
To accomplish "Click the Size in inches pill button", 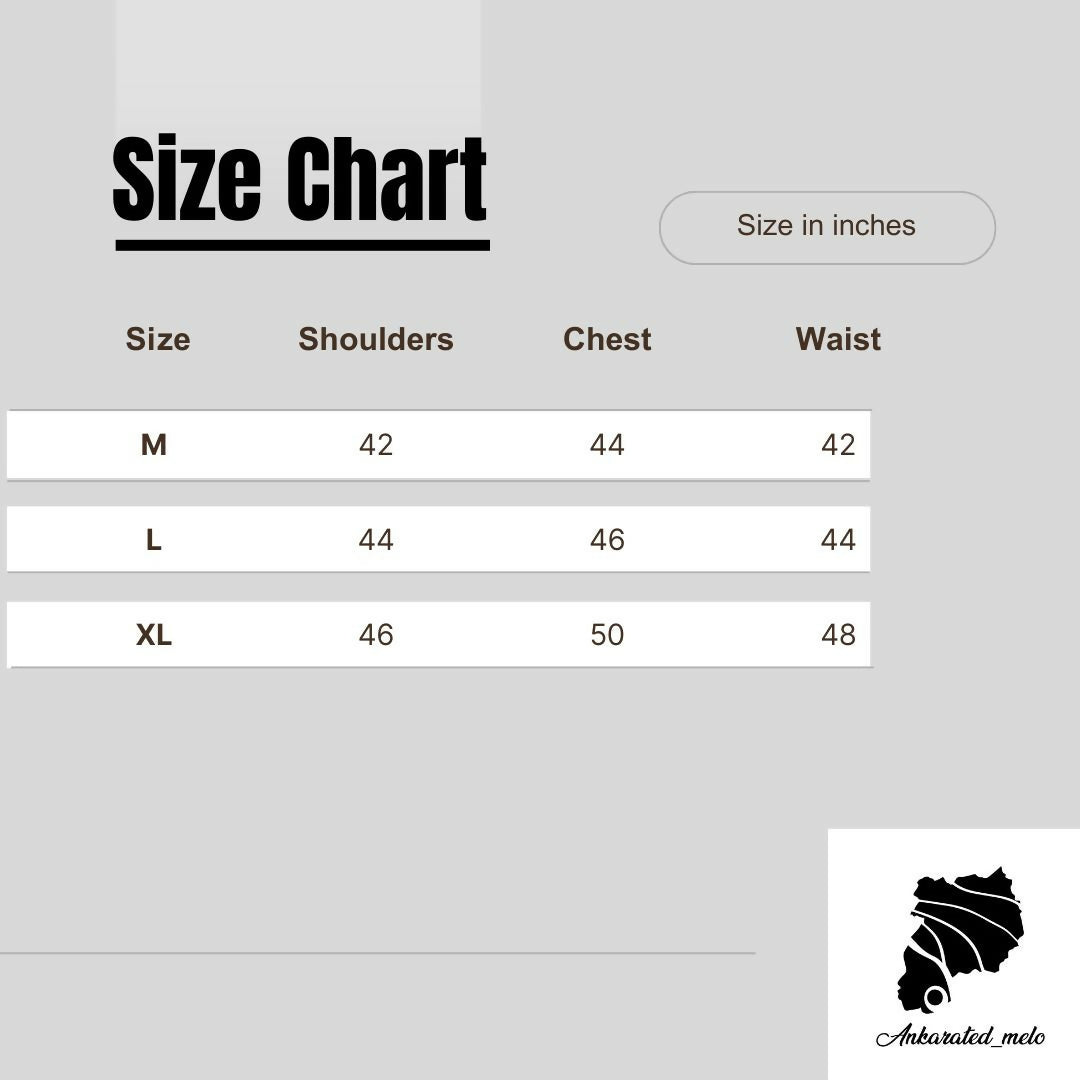I will pyautogui.click(x=827, y=227).
